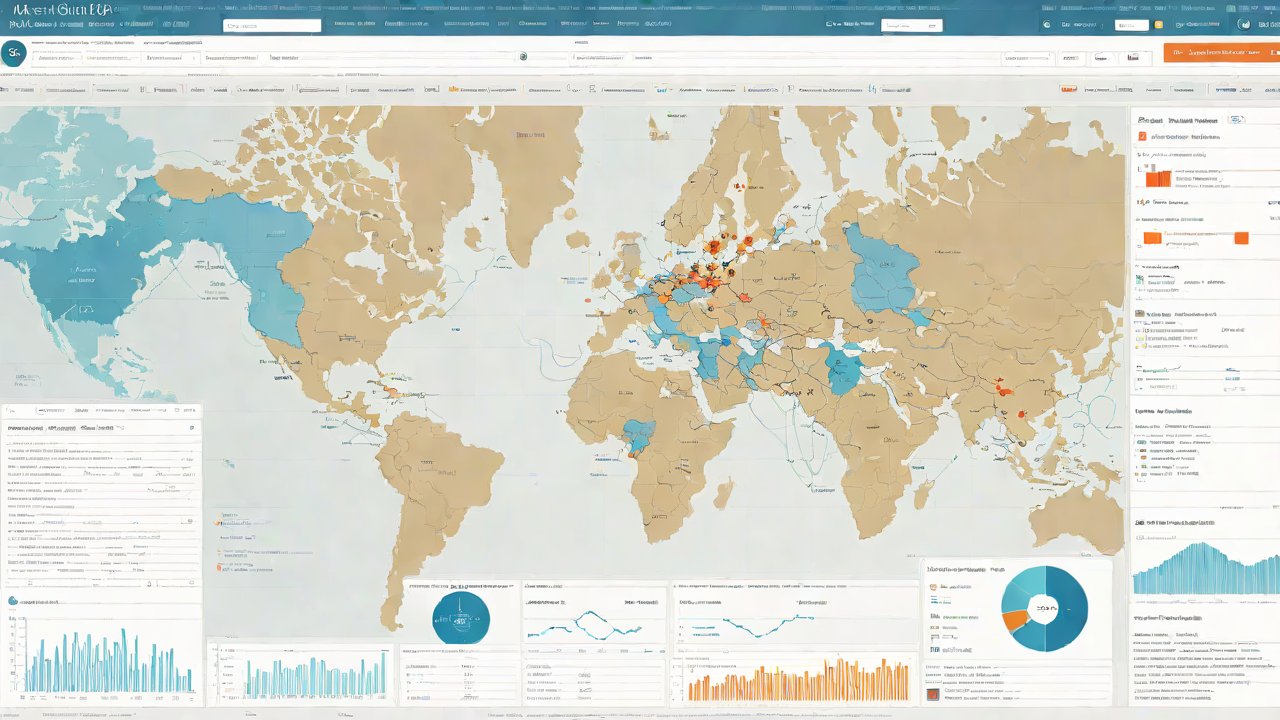
Task: Click the teal circular gauge below the map
Action: 461,618
